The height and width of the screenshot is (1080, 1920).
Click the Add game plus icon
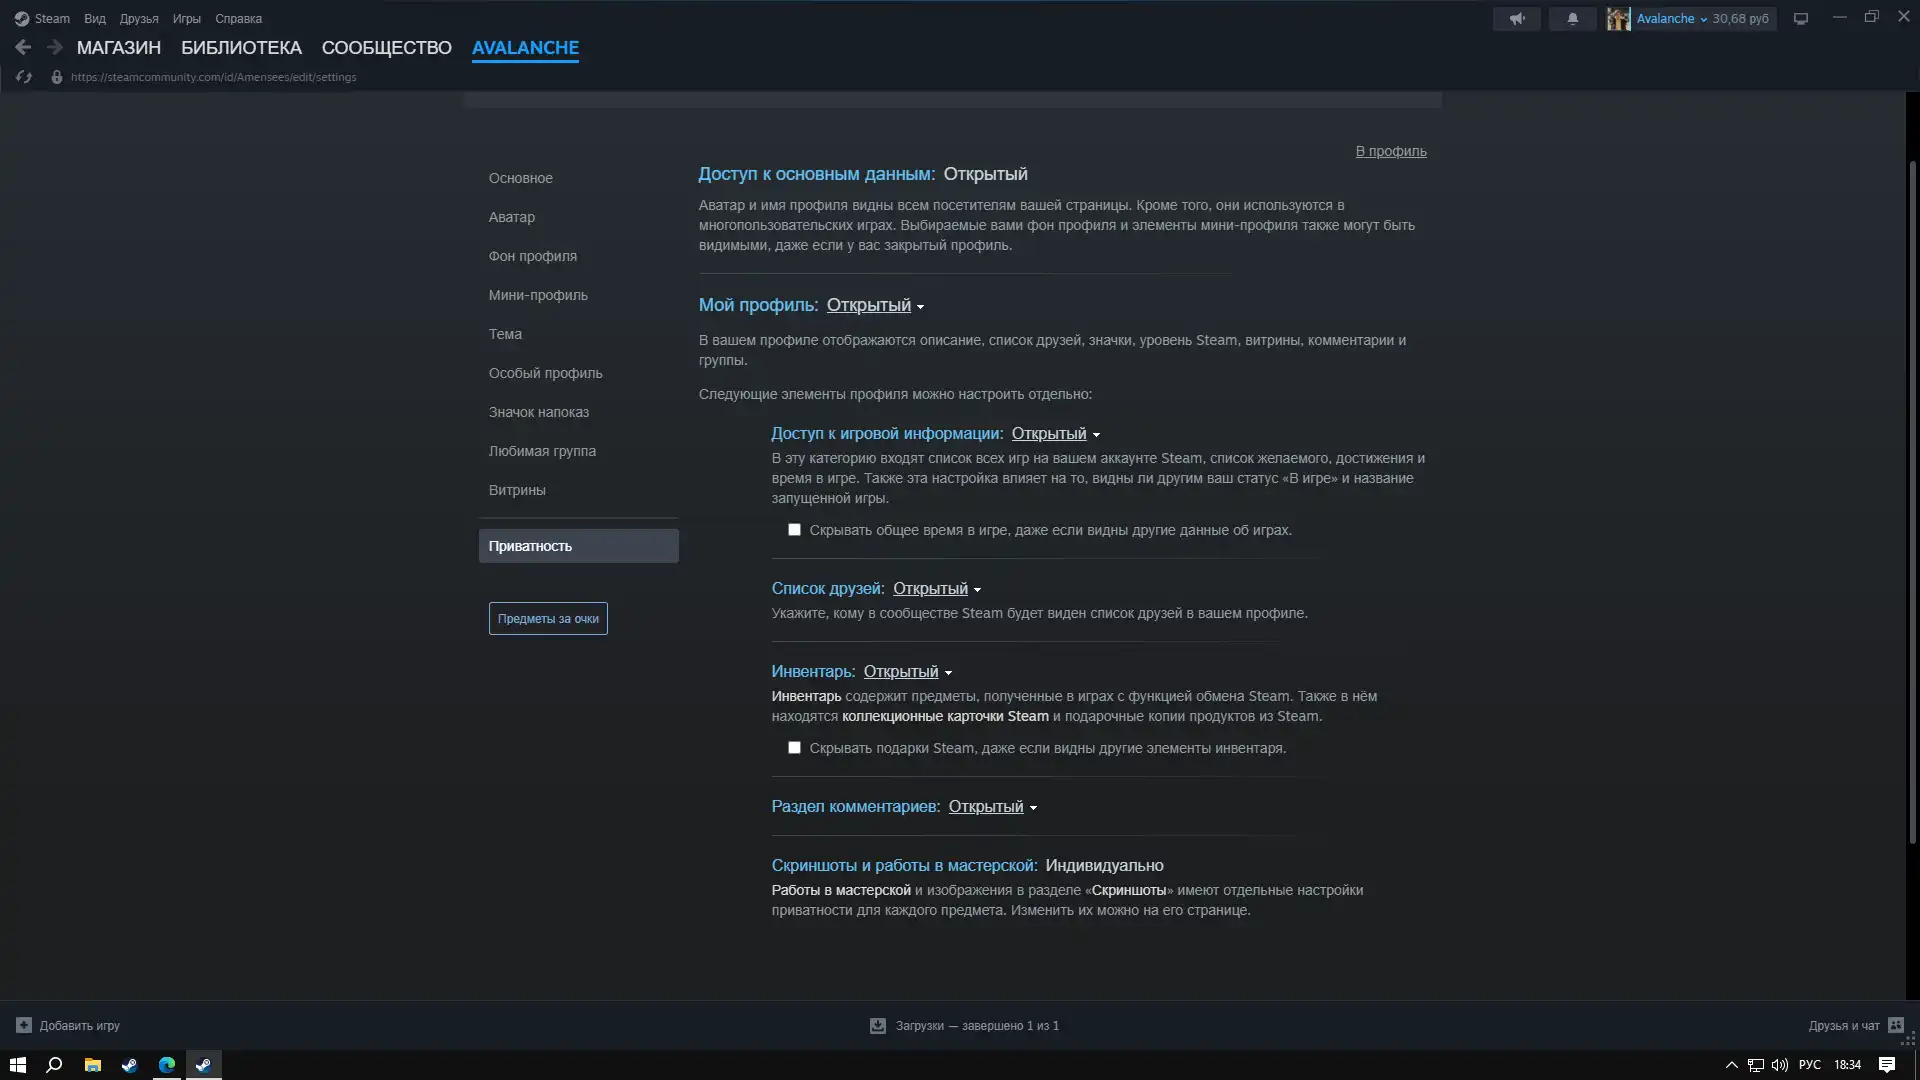pyautogui.click(x=24, y=1025)
